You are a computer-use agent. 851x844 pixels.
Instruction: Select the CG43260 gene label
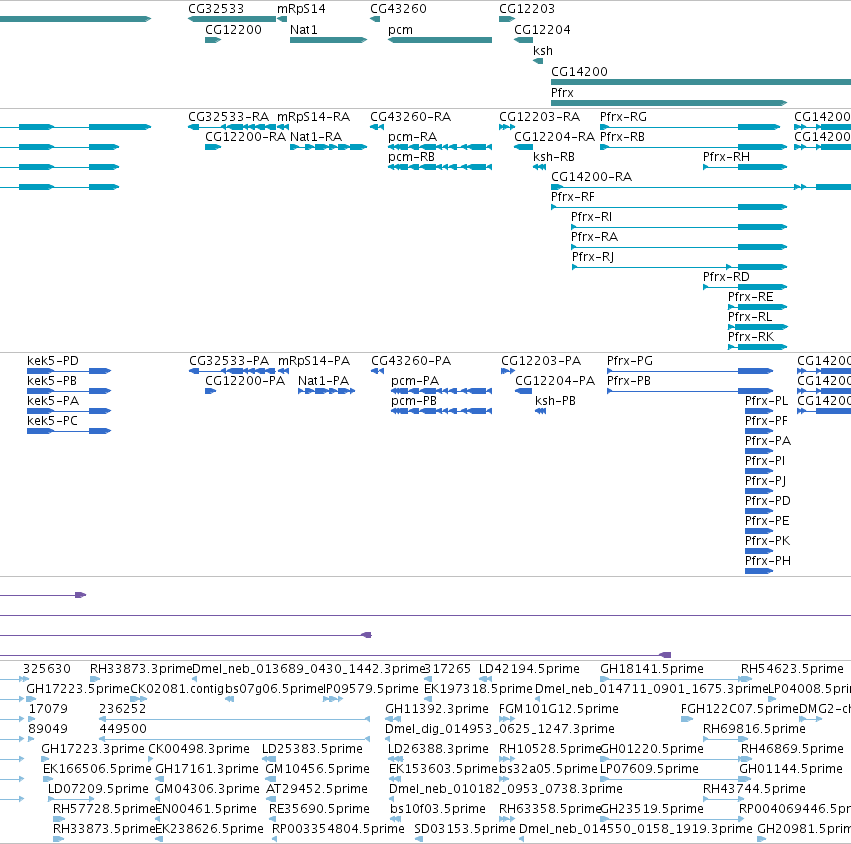click(x=398, y=9)
